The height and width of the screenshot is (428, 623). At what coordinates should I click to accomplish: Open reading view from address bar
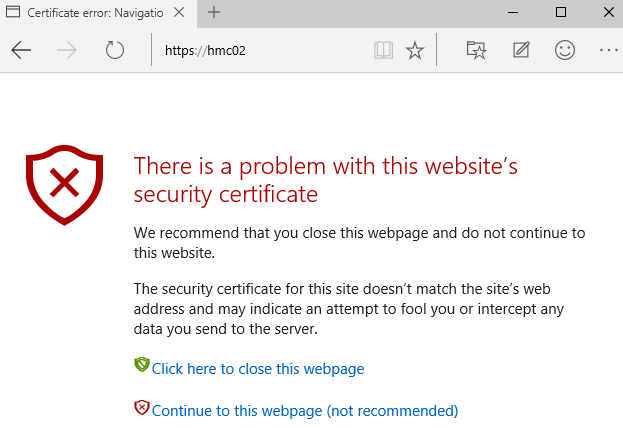[x=382, y=50]
